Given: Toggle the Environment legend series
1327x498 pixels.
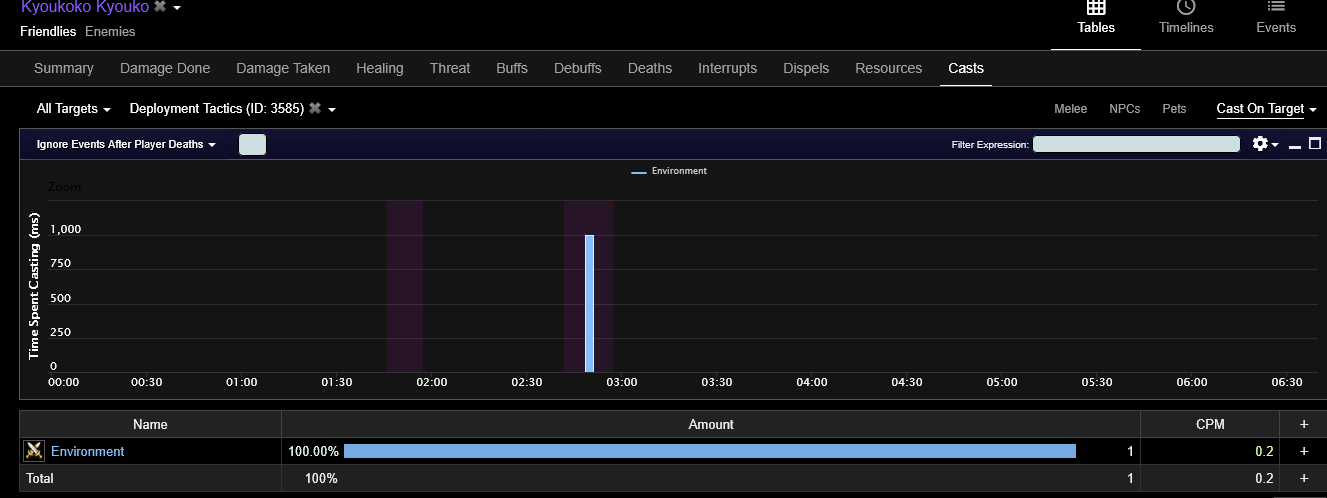Looking at the screenshot, I should point(669,171).
